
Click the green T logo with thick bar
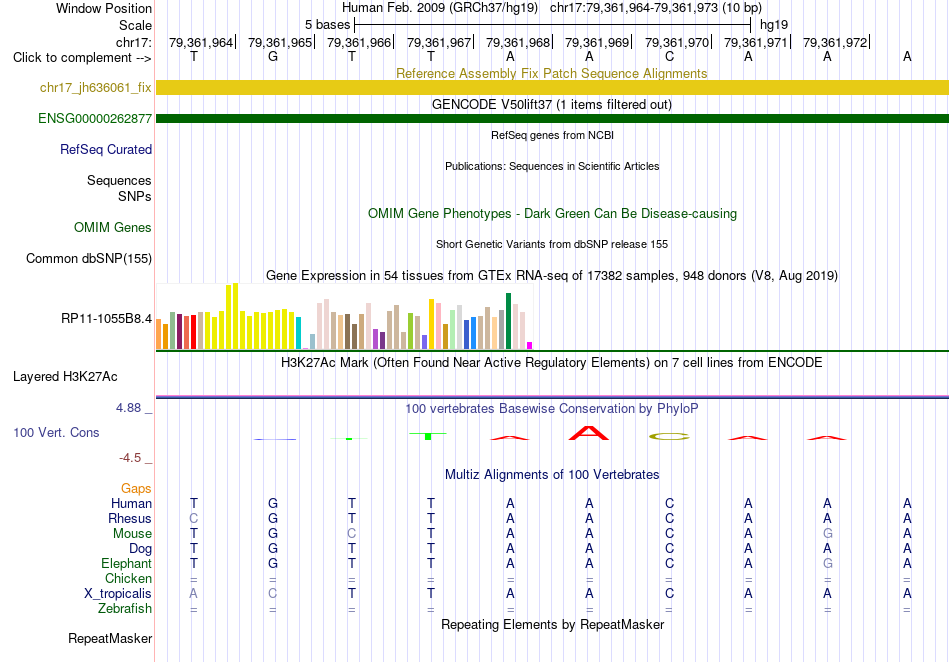tap(428, 436)
